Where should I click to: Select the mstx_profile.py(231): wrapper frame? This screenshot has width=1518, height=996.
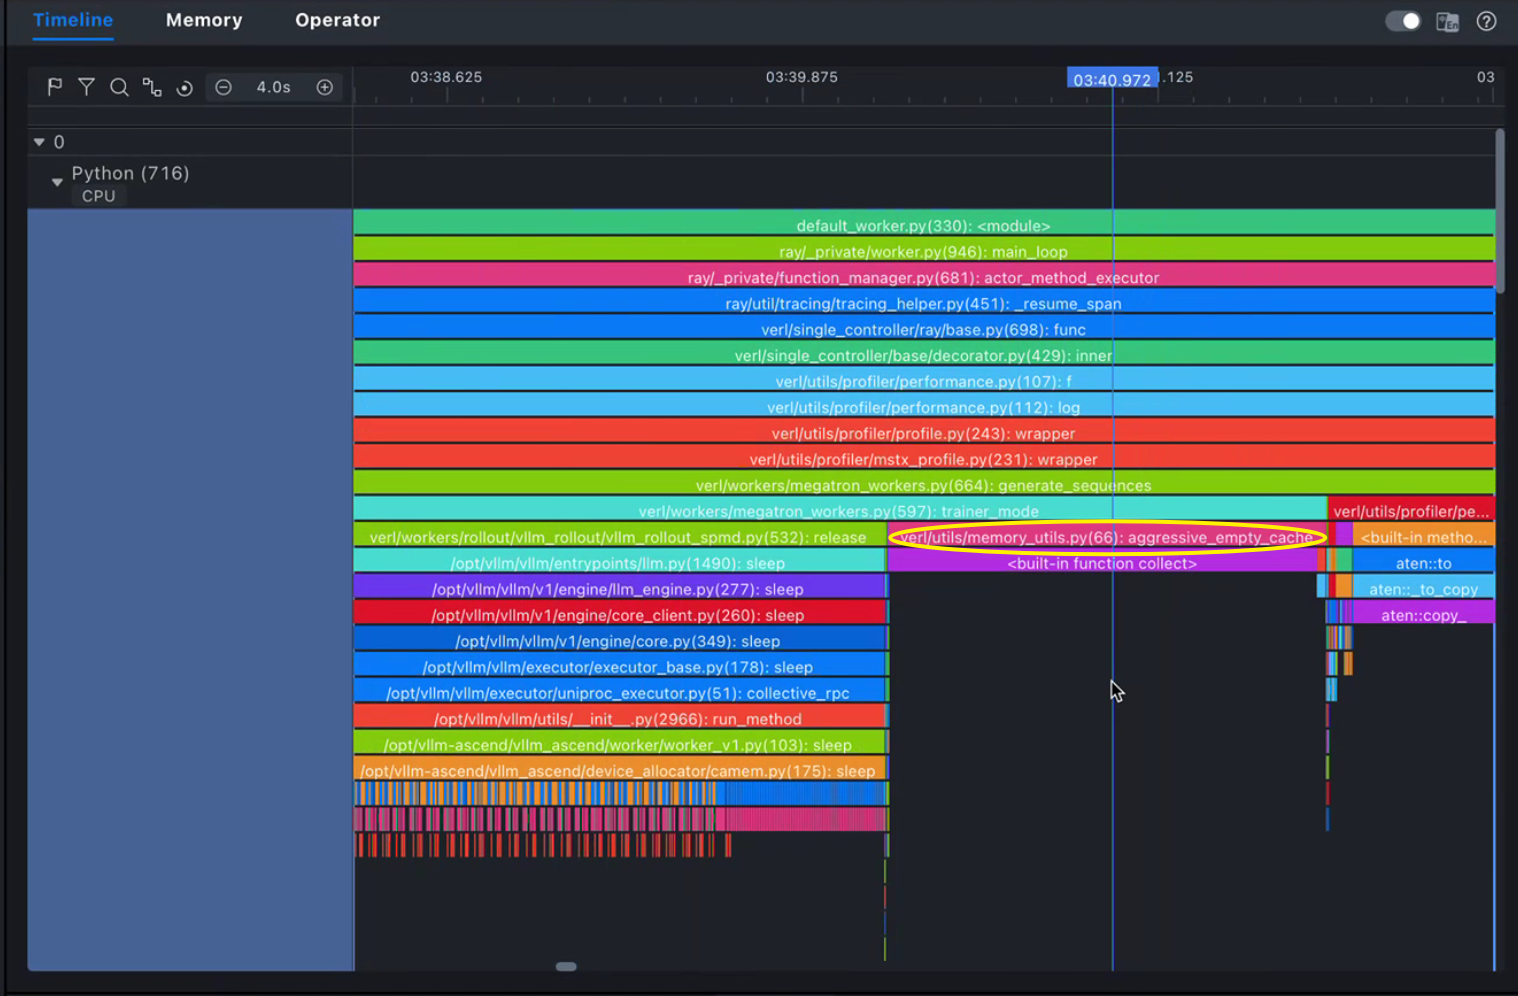click(x=923, y=459)
